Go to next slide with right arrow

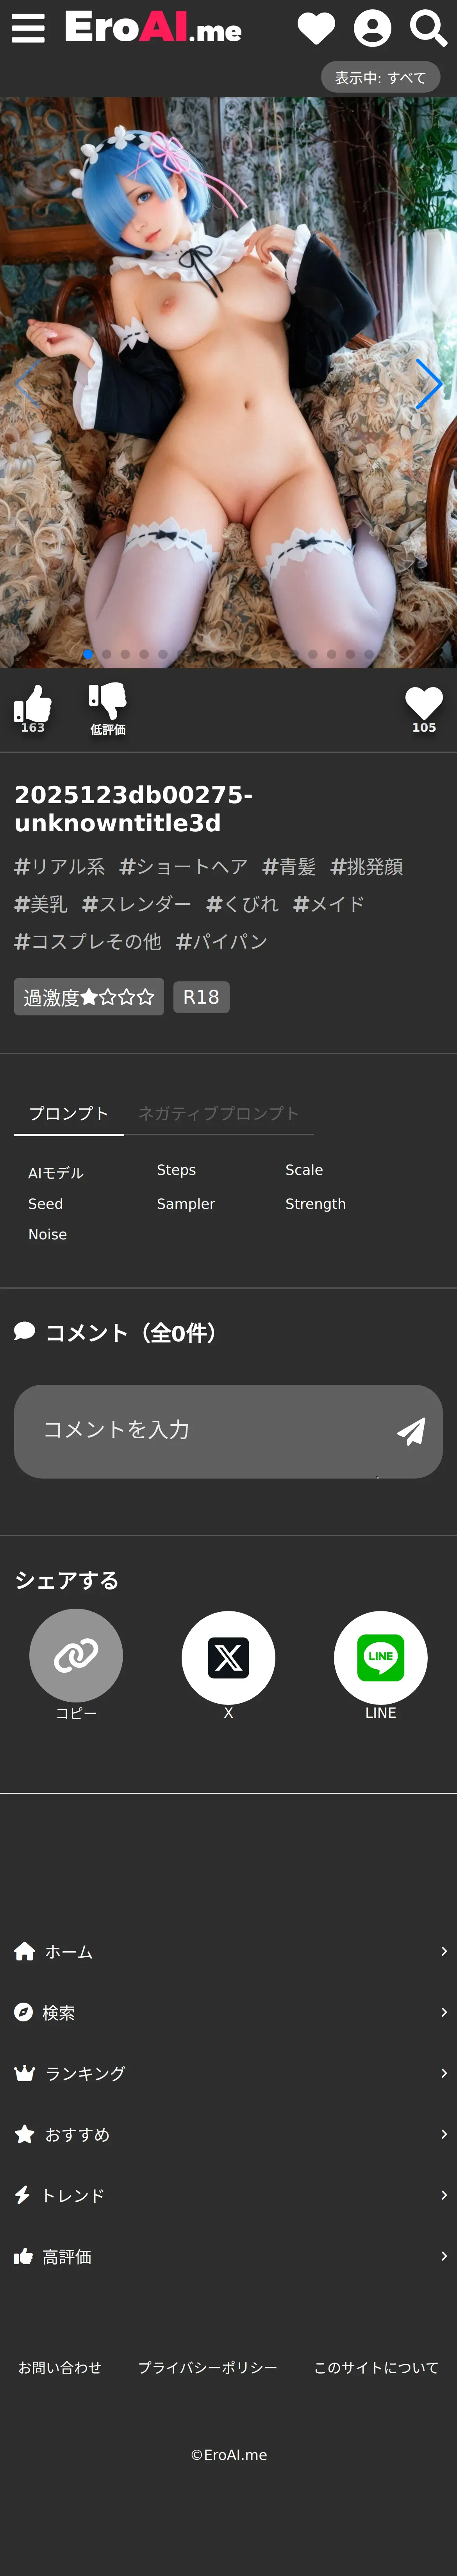click(x=429, y=384)
